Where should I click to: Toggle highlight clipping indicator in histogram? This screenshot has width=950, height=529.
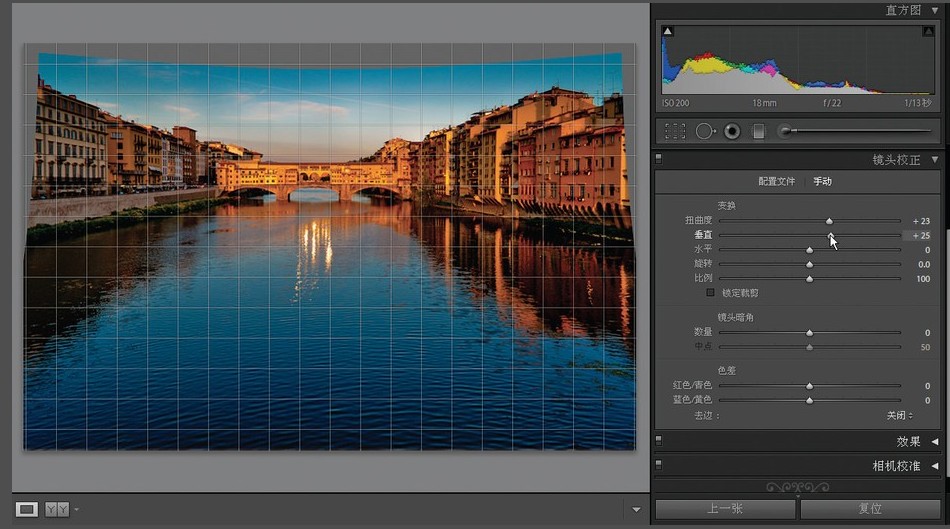[928, 31]
